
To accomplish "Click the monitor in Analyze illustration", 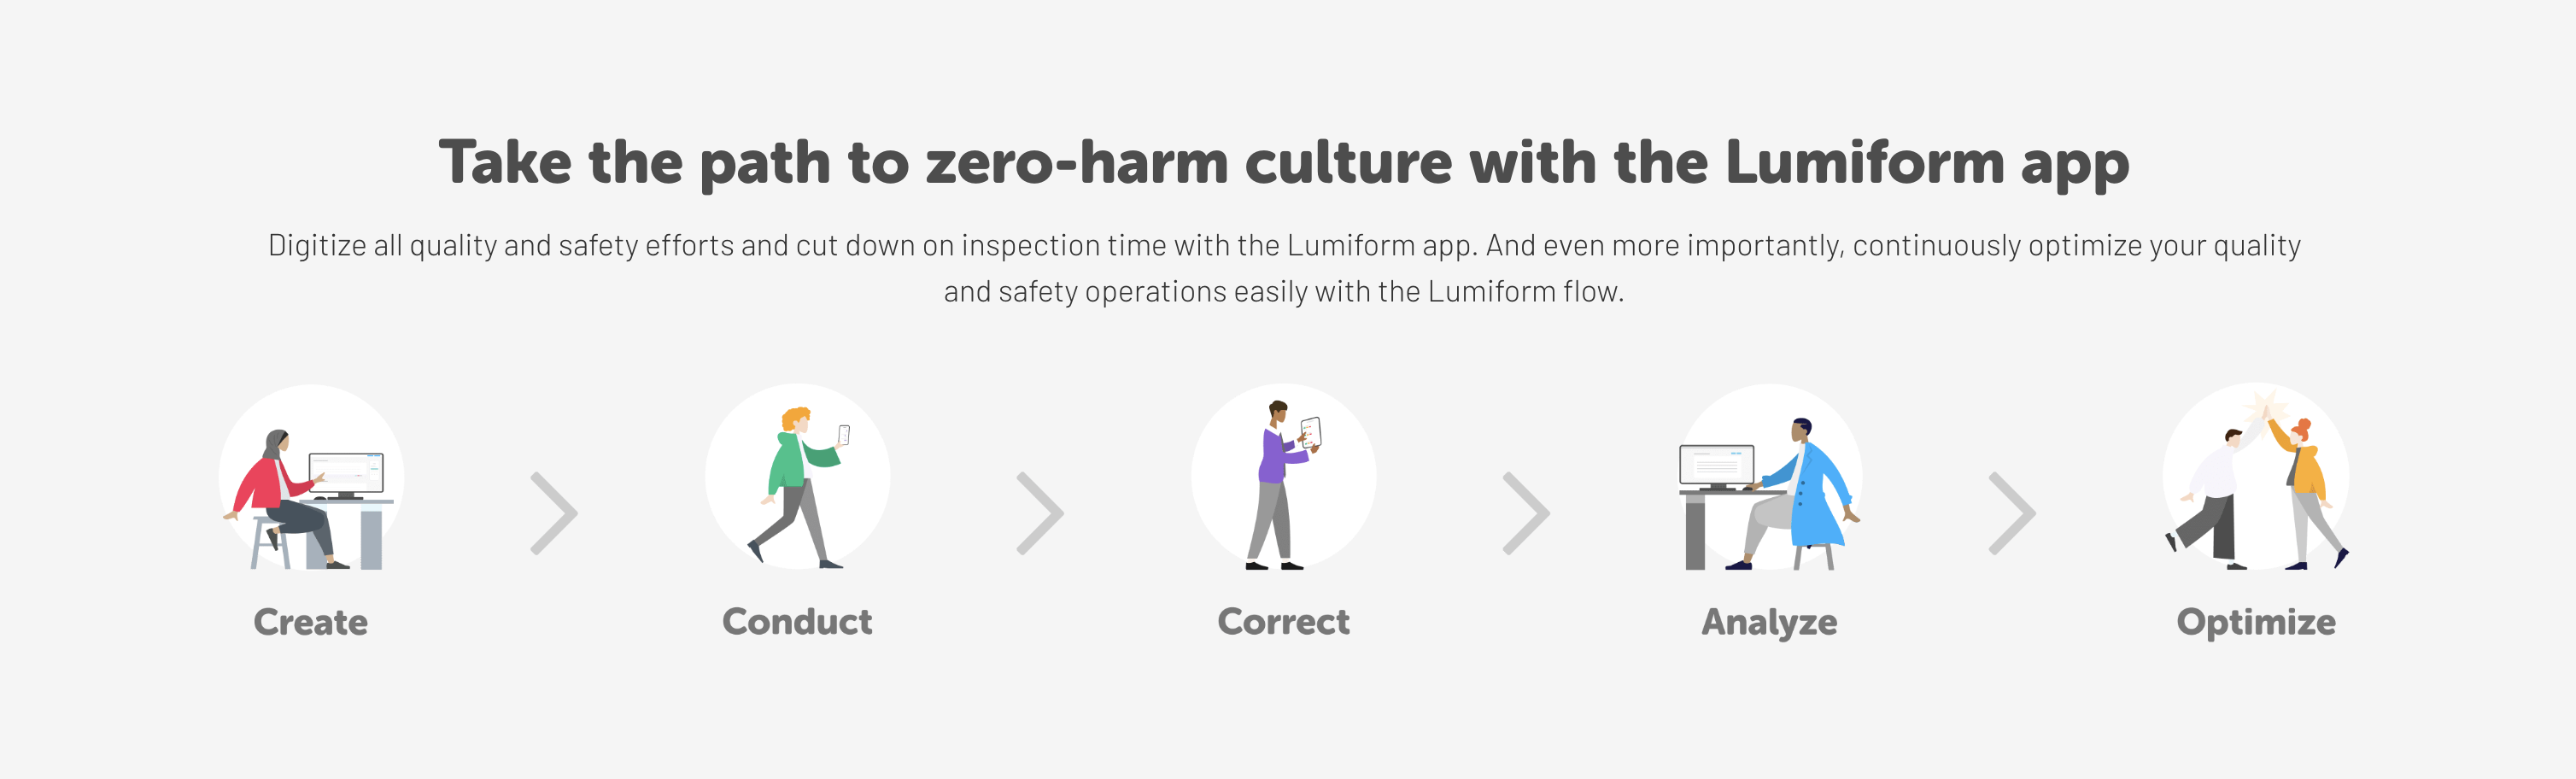I will click(1717, 466).
